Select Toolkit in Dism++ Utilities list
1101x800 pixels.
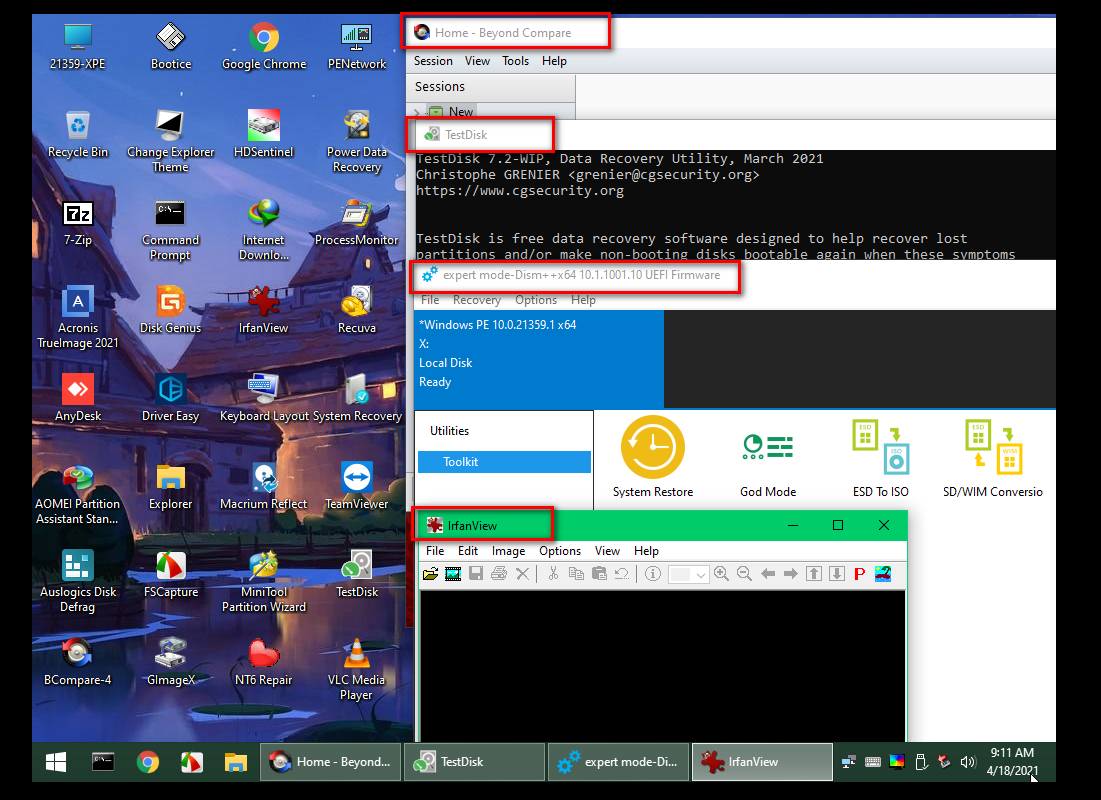(504, 461)
